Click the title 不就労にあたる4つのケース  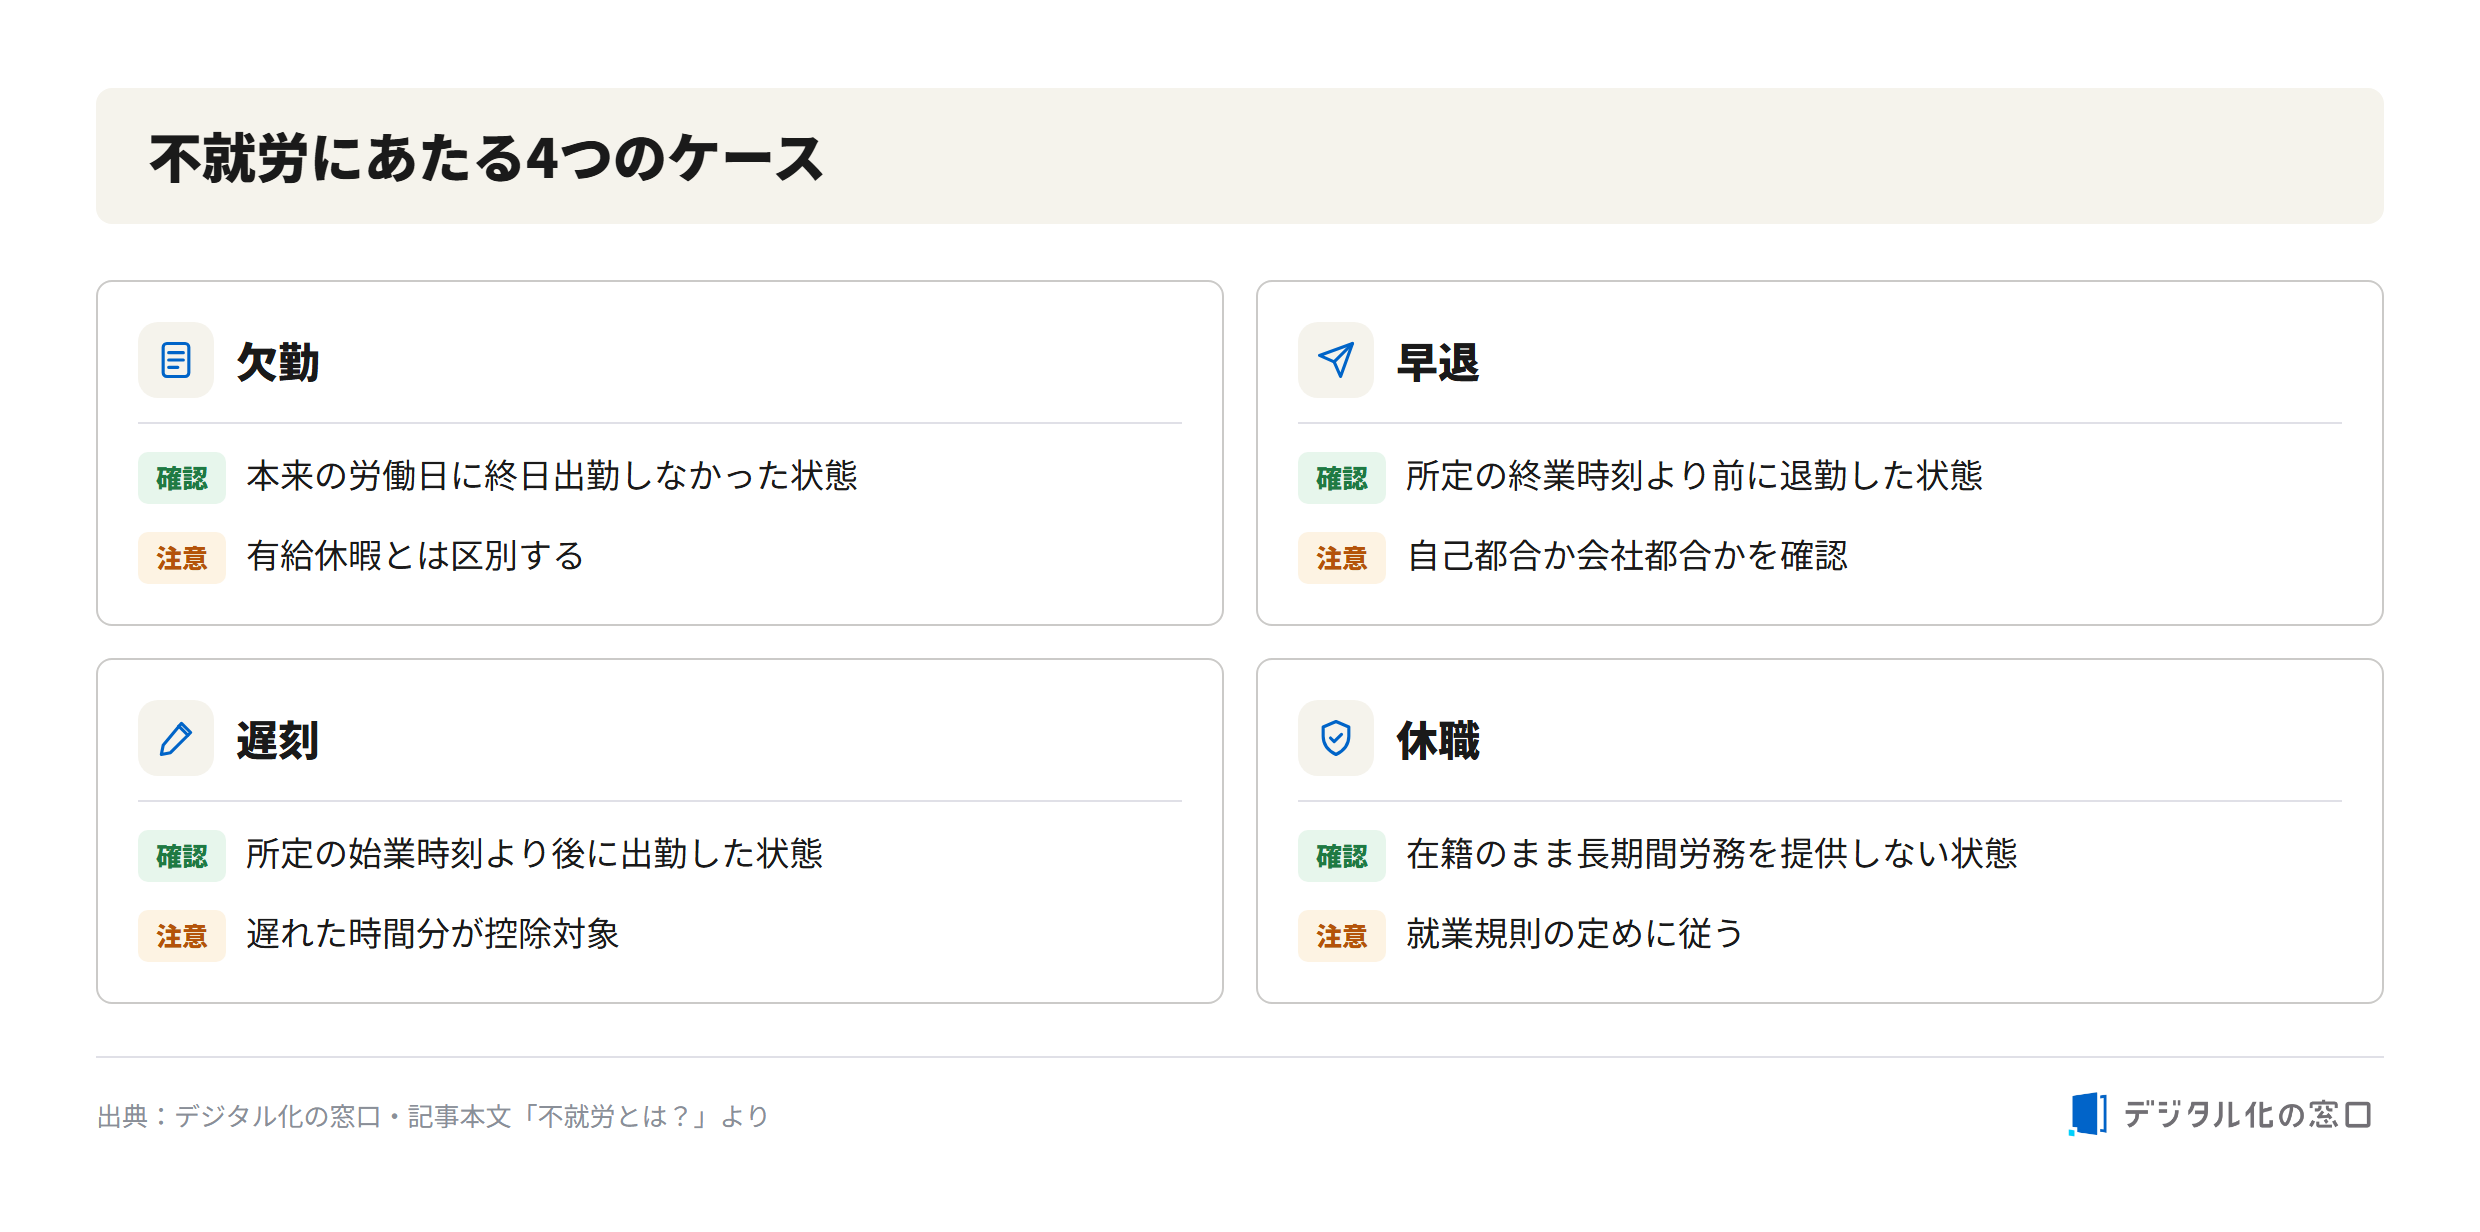pos(486,158)
